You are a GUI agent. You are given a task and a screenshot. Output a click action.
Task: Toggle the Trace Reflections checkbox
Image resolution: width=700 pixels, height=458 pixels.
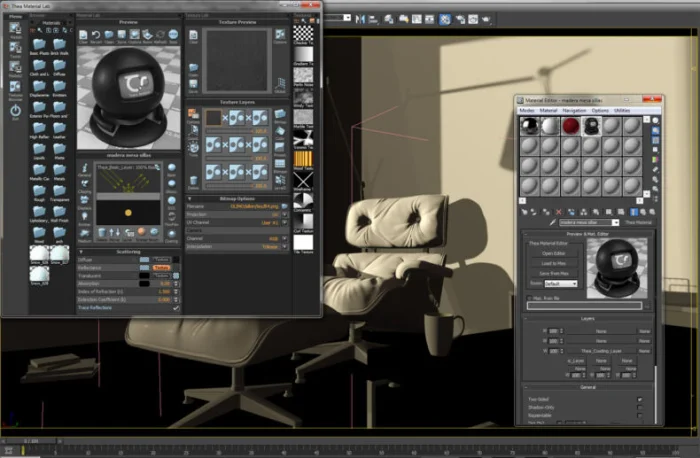(x=176, y=308)
